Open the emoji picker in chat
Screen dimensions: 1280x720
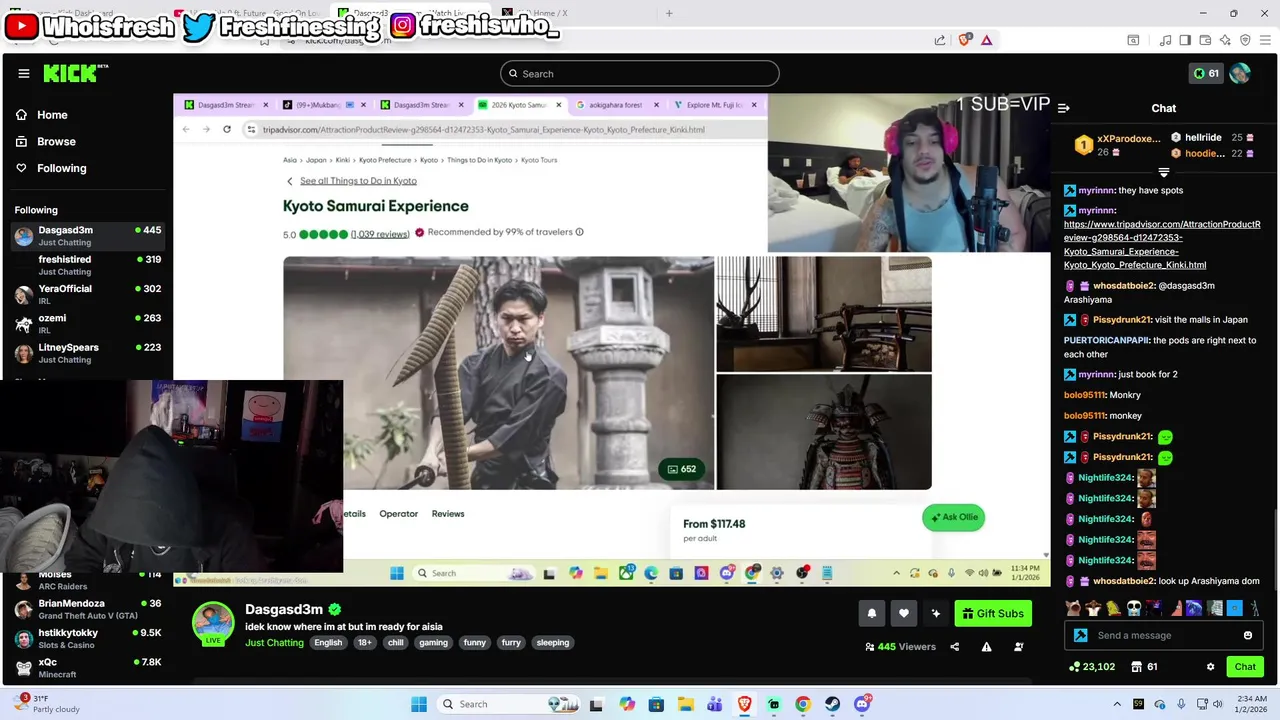point(1248,636)
